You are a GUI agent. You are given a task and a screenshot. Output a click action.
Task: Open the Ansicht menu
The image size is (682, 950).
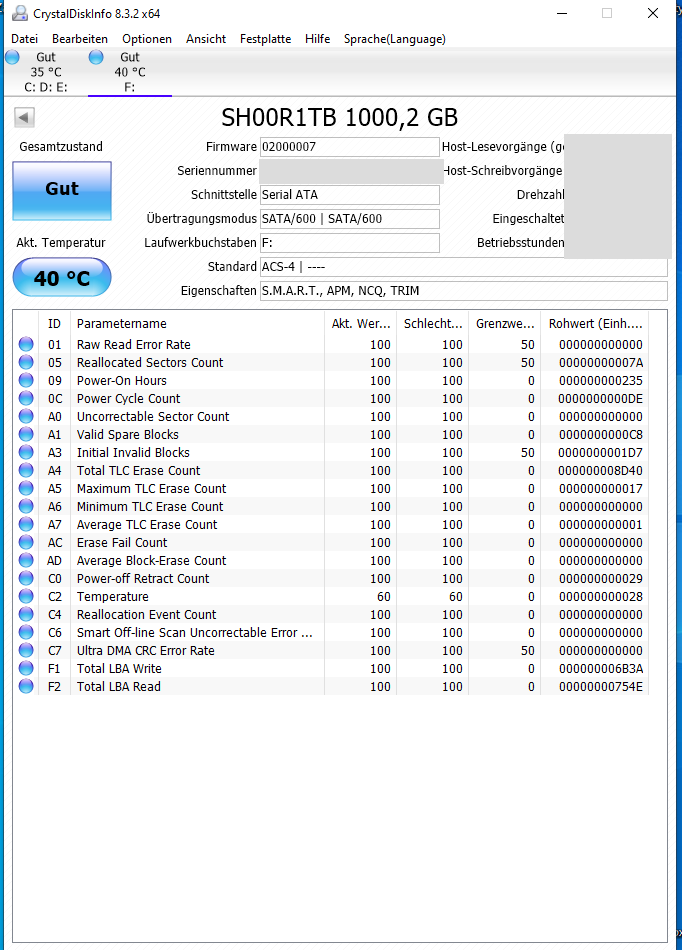click(206, 39)
